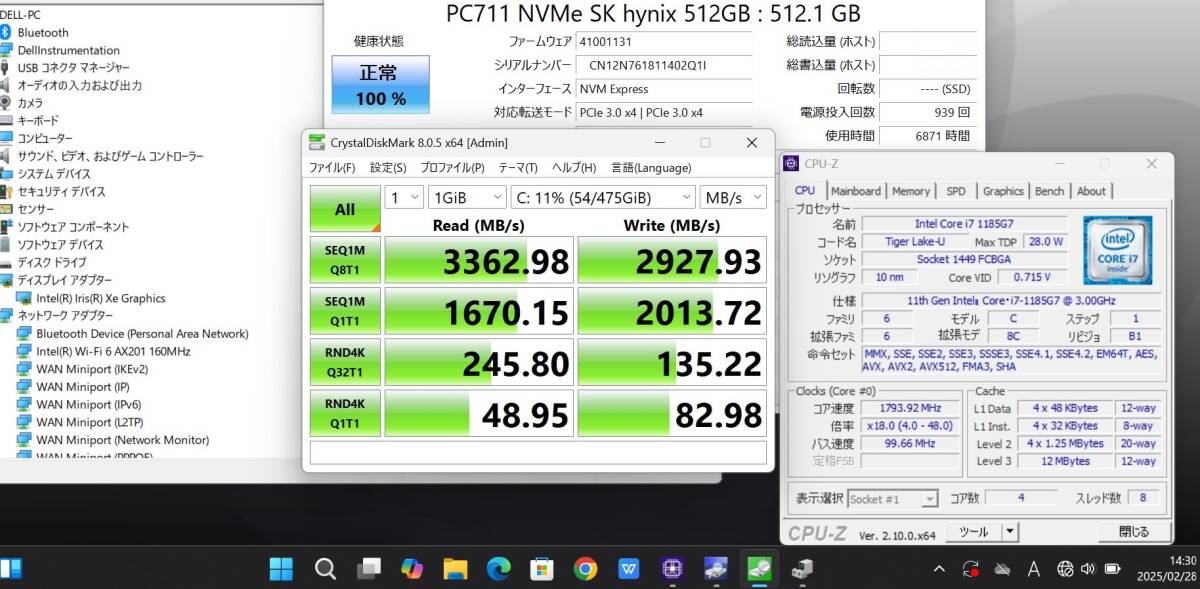1200x589 pixels.
Task: Switch to the Memory tab in CPU-Z
Action: pyautogui.click(x=911, y=191)
